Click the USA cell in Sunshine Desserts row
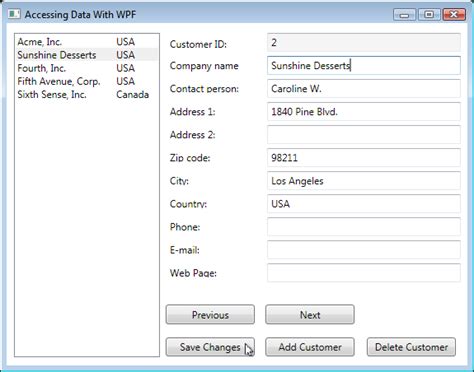This screenshot has height=372, width=474. coord(125,55)
